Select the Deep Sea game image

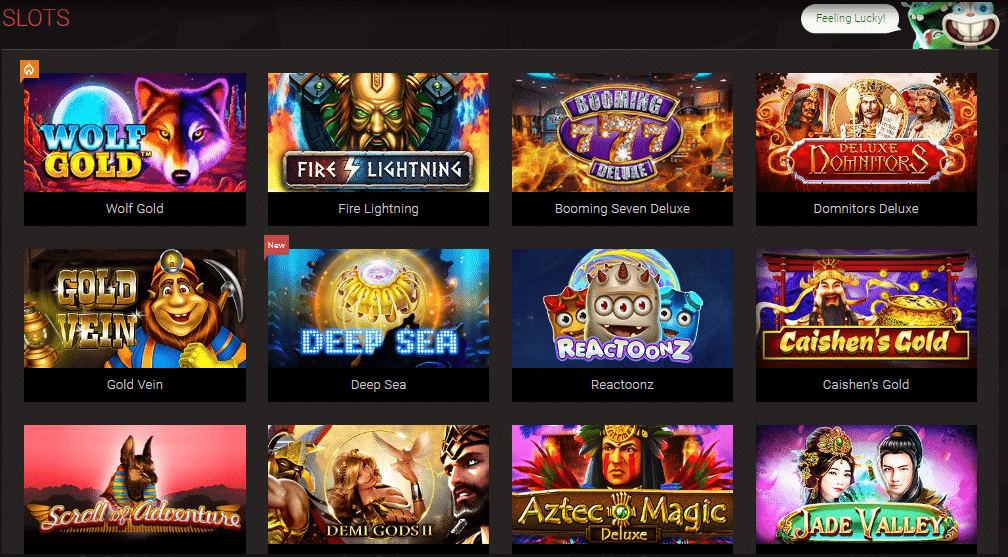click(378, 309)
